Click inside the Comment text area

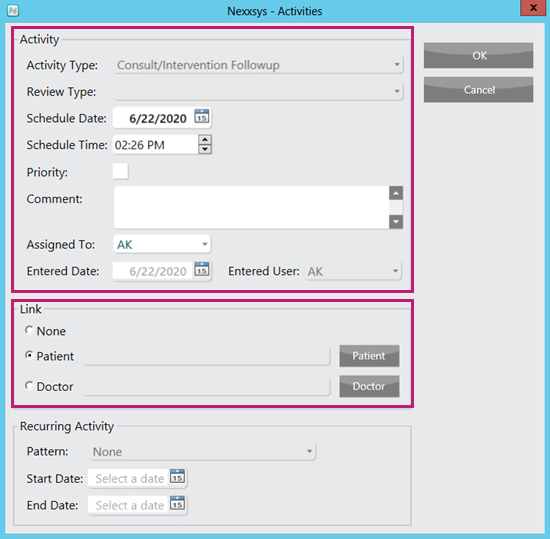[251, 207]
